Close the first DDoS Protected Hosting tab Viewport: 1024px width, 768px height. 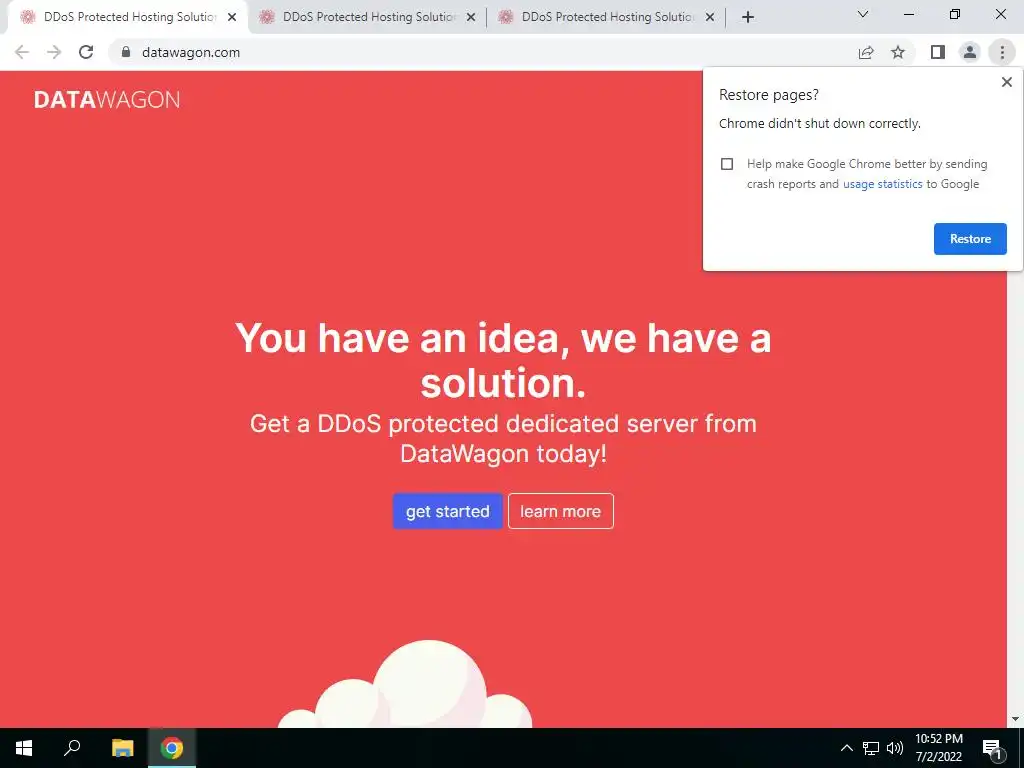point(232,18)
